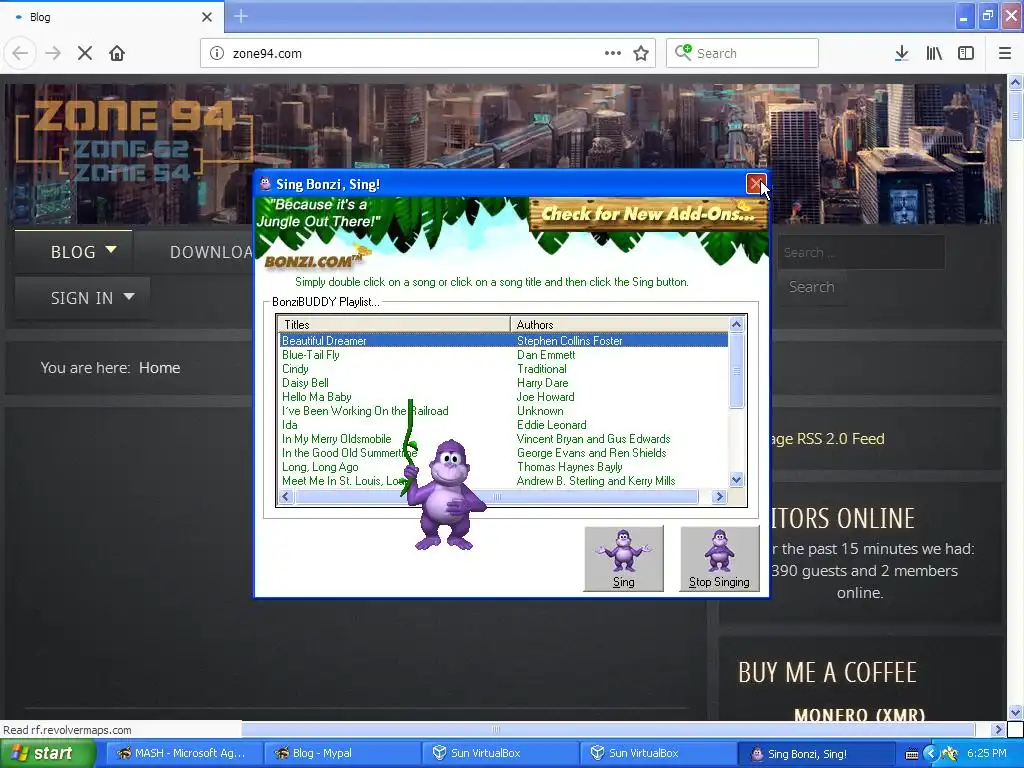This screenshot has height=768, width=1024.
Task: Switch to Blog - Mypal taskbar item
Action: [x=343, y=753]
